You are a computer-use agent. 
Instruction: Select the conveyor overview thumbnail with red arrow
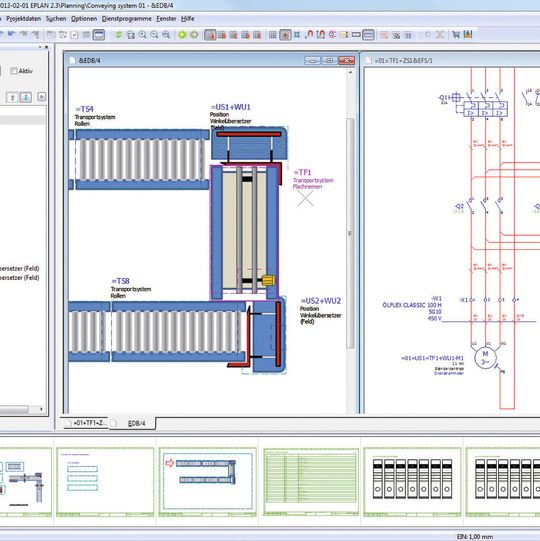pyautogui.click(x=207, y=482)
